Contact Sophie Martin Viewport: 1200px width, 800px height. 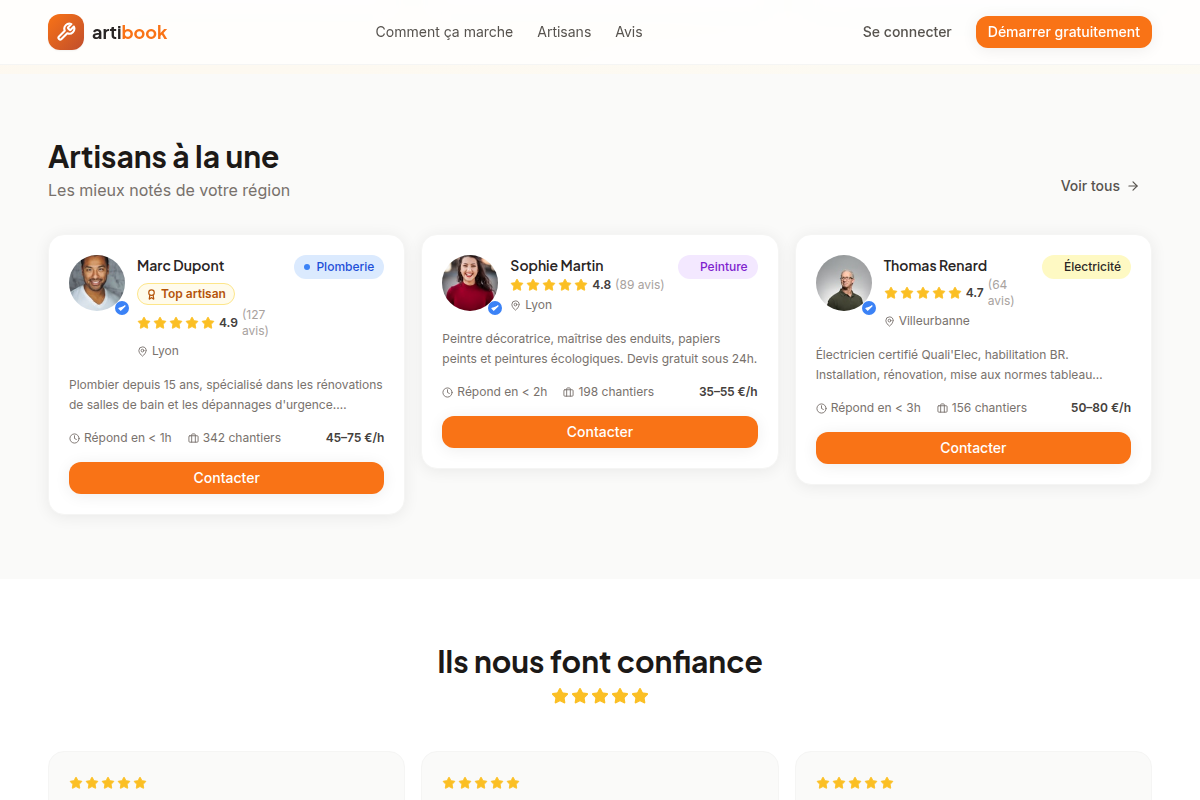click(x=600, y=432)
